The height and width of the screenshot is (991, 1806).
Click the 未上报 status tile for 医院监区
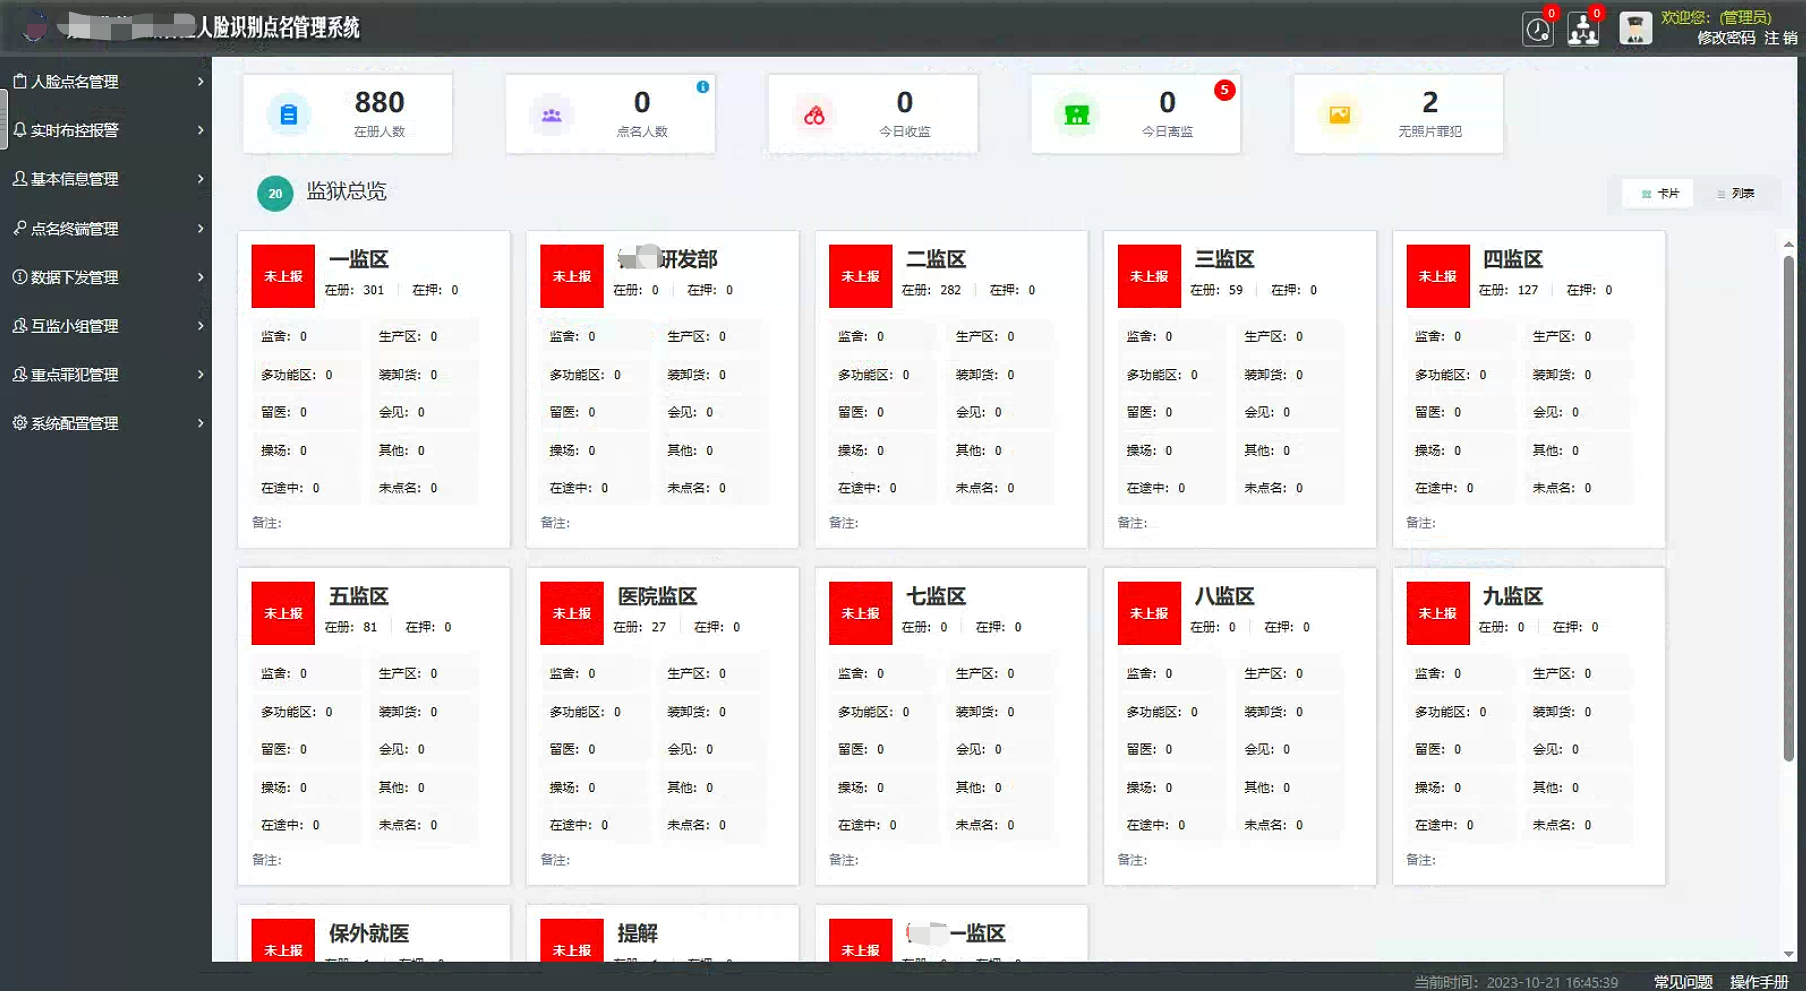click(572, 613)
